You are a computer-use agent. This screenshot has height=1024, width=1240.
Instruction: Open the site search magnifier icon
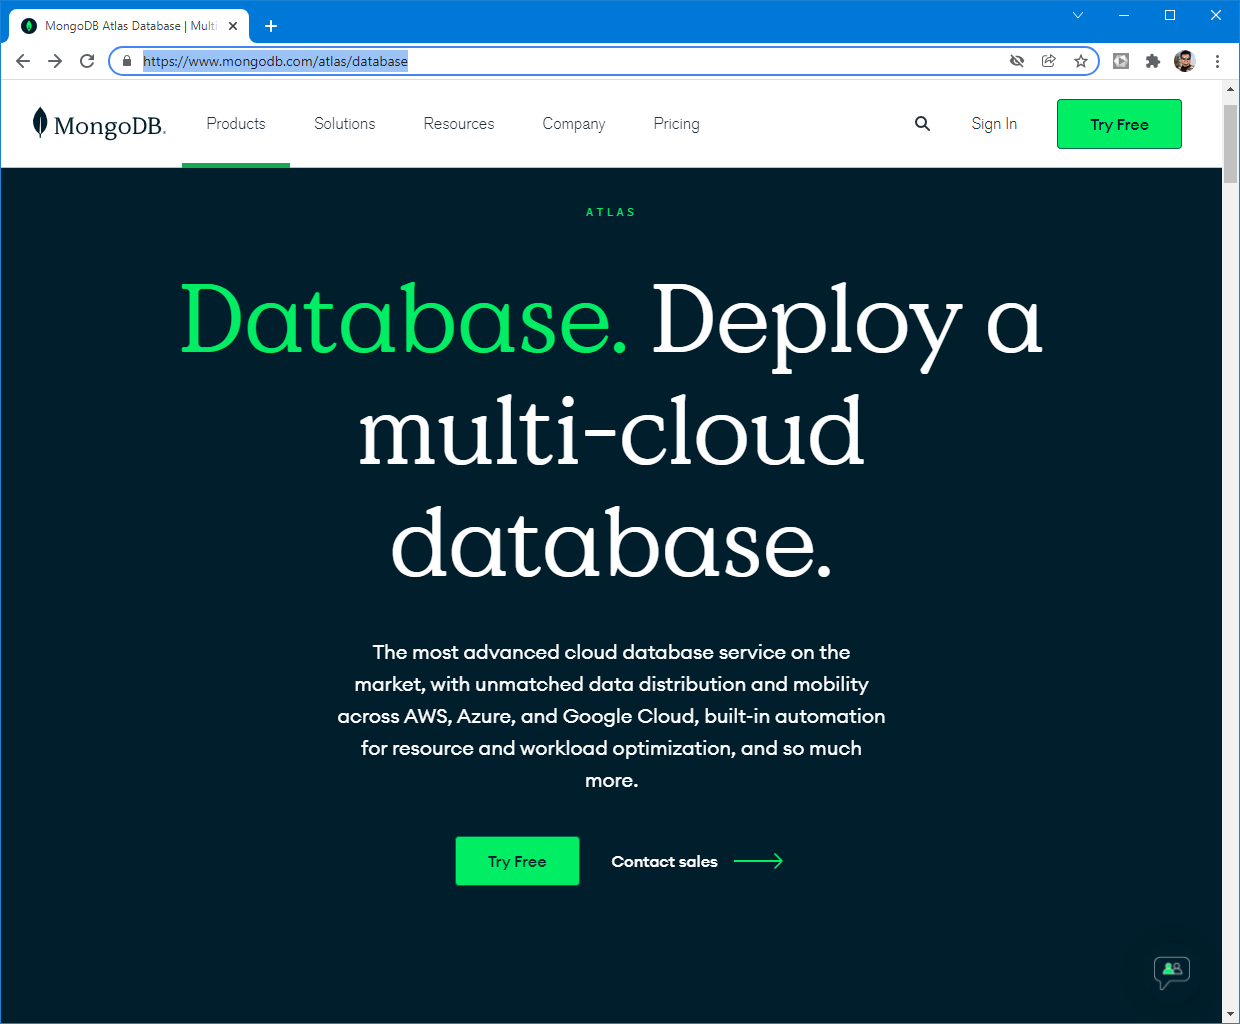point(922,124)
